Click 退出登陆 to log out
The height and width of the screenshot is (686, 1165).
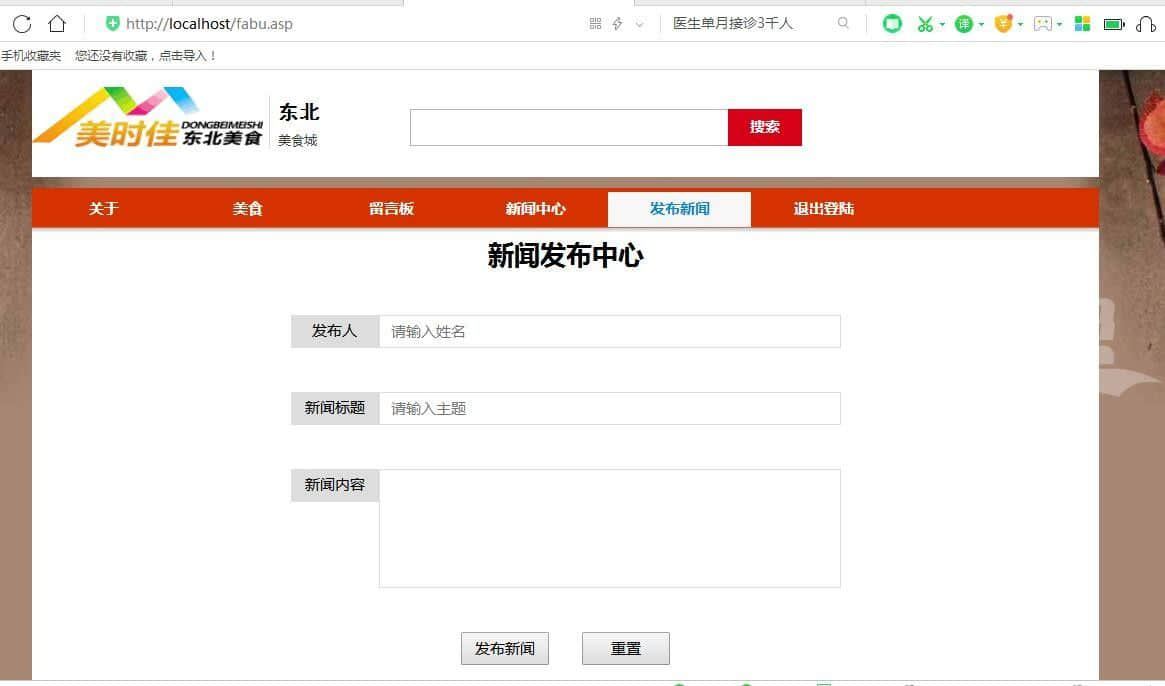pos(823,209)
